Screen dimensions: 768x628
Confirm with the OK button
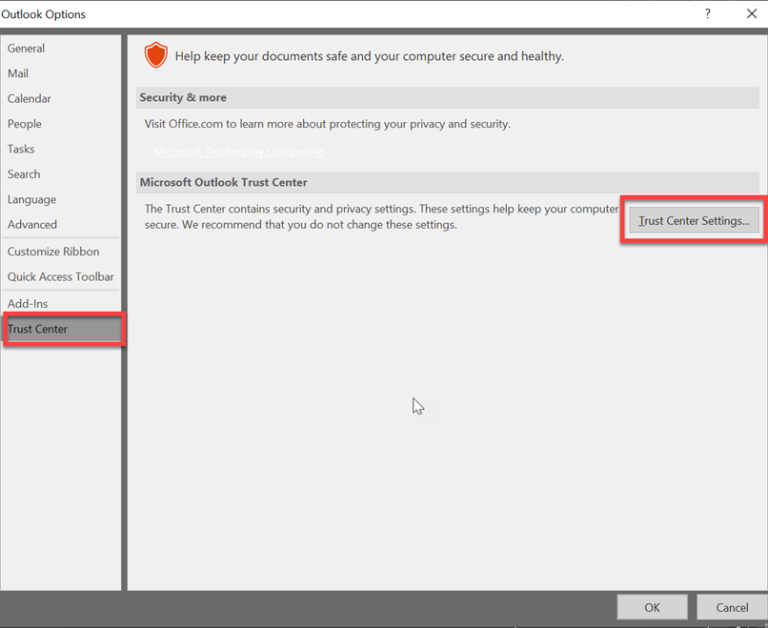click(652, 607)
